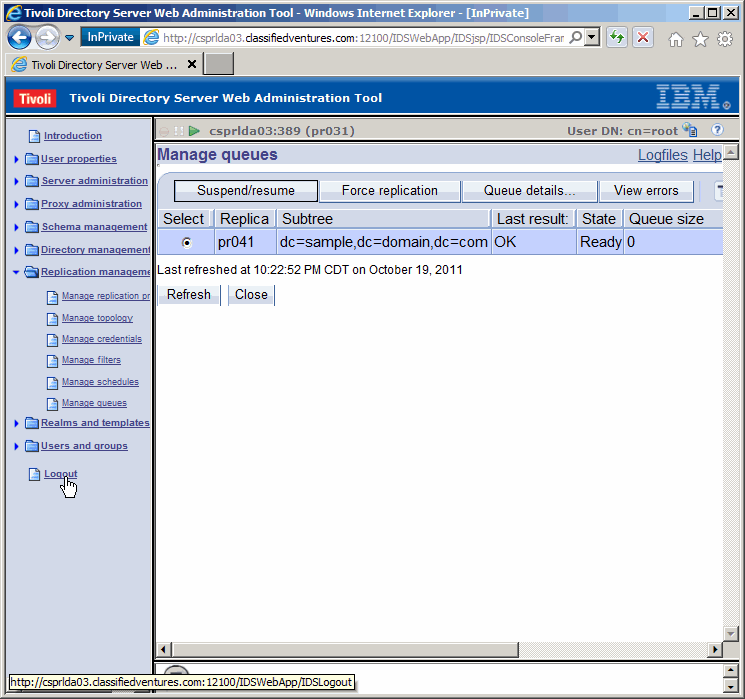Open Manage topology in the sidebar

click(x=97, y=318)
